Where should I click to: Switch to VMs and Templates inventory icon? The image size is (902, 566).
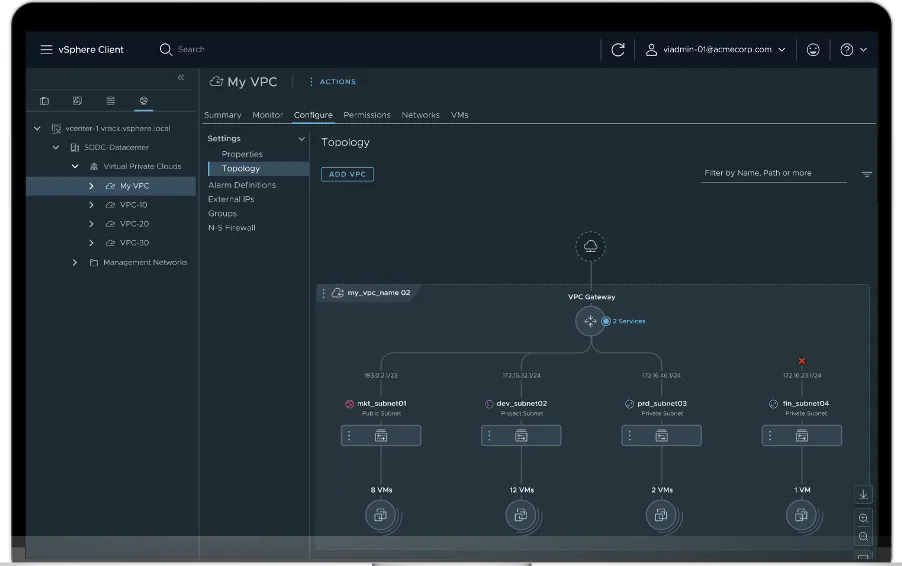pos(77,101)
